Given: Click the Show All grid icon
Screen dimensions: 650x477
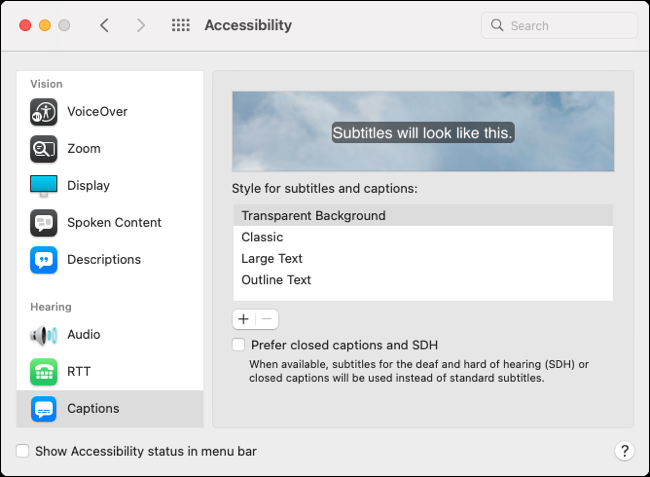Looking at the screenshot, I should [x=181, y=26].
